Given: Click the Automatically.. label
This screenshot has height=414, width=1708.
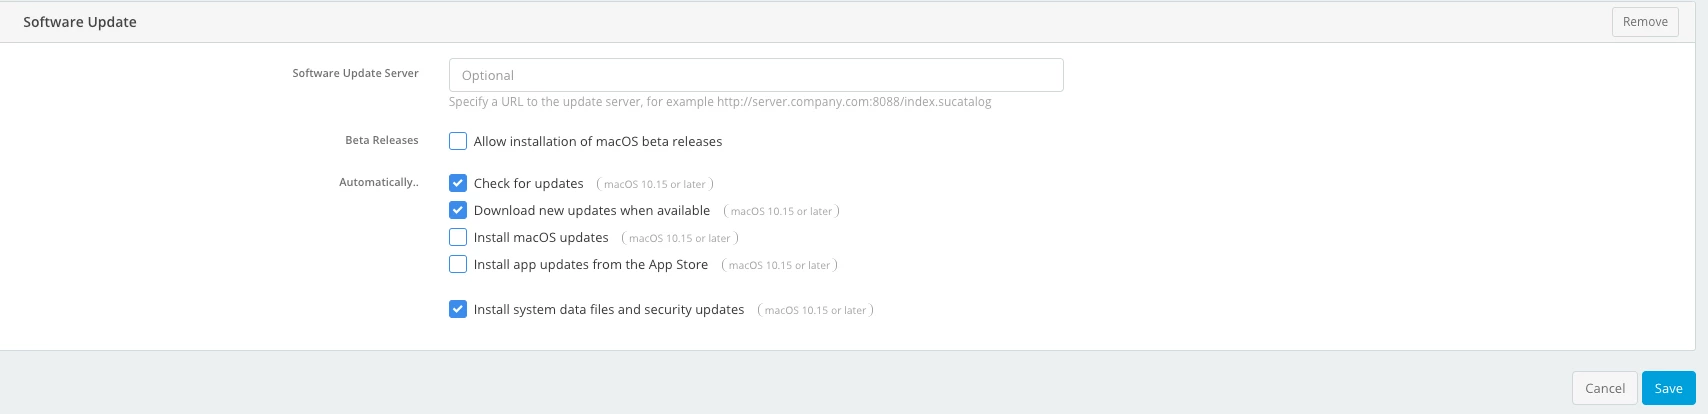Looking at the screenshot, I should point(379,182).
